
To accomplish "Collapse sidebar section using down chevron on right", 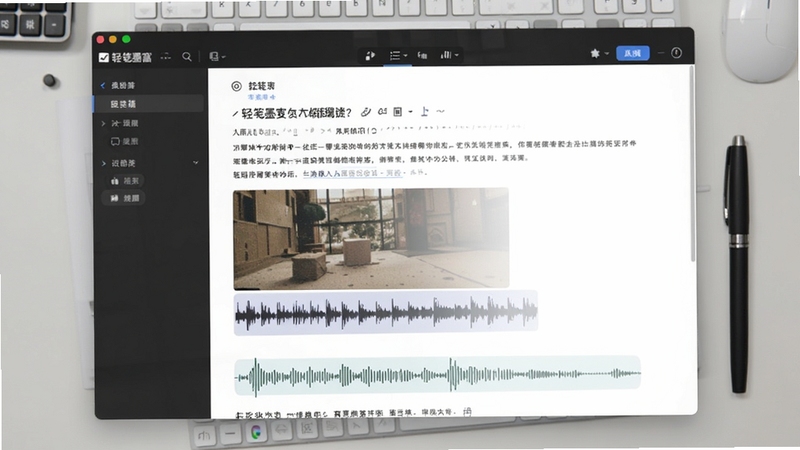I will point(195,163).
